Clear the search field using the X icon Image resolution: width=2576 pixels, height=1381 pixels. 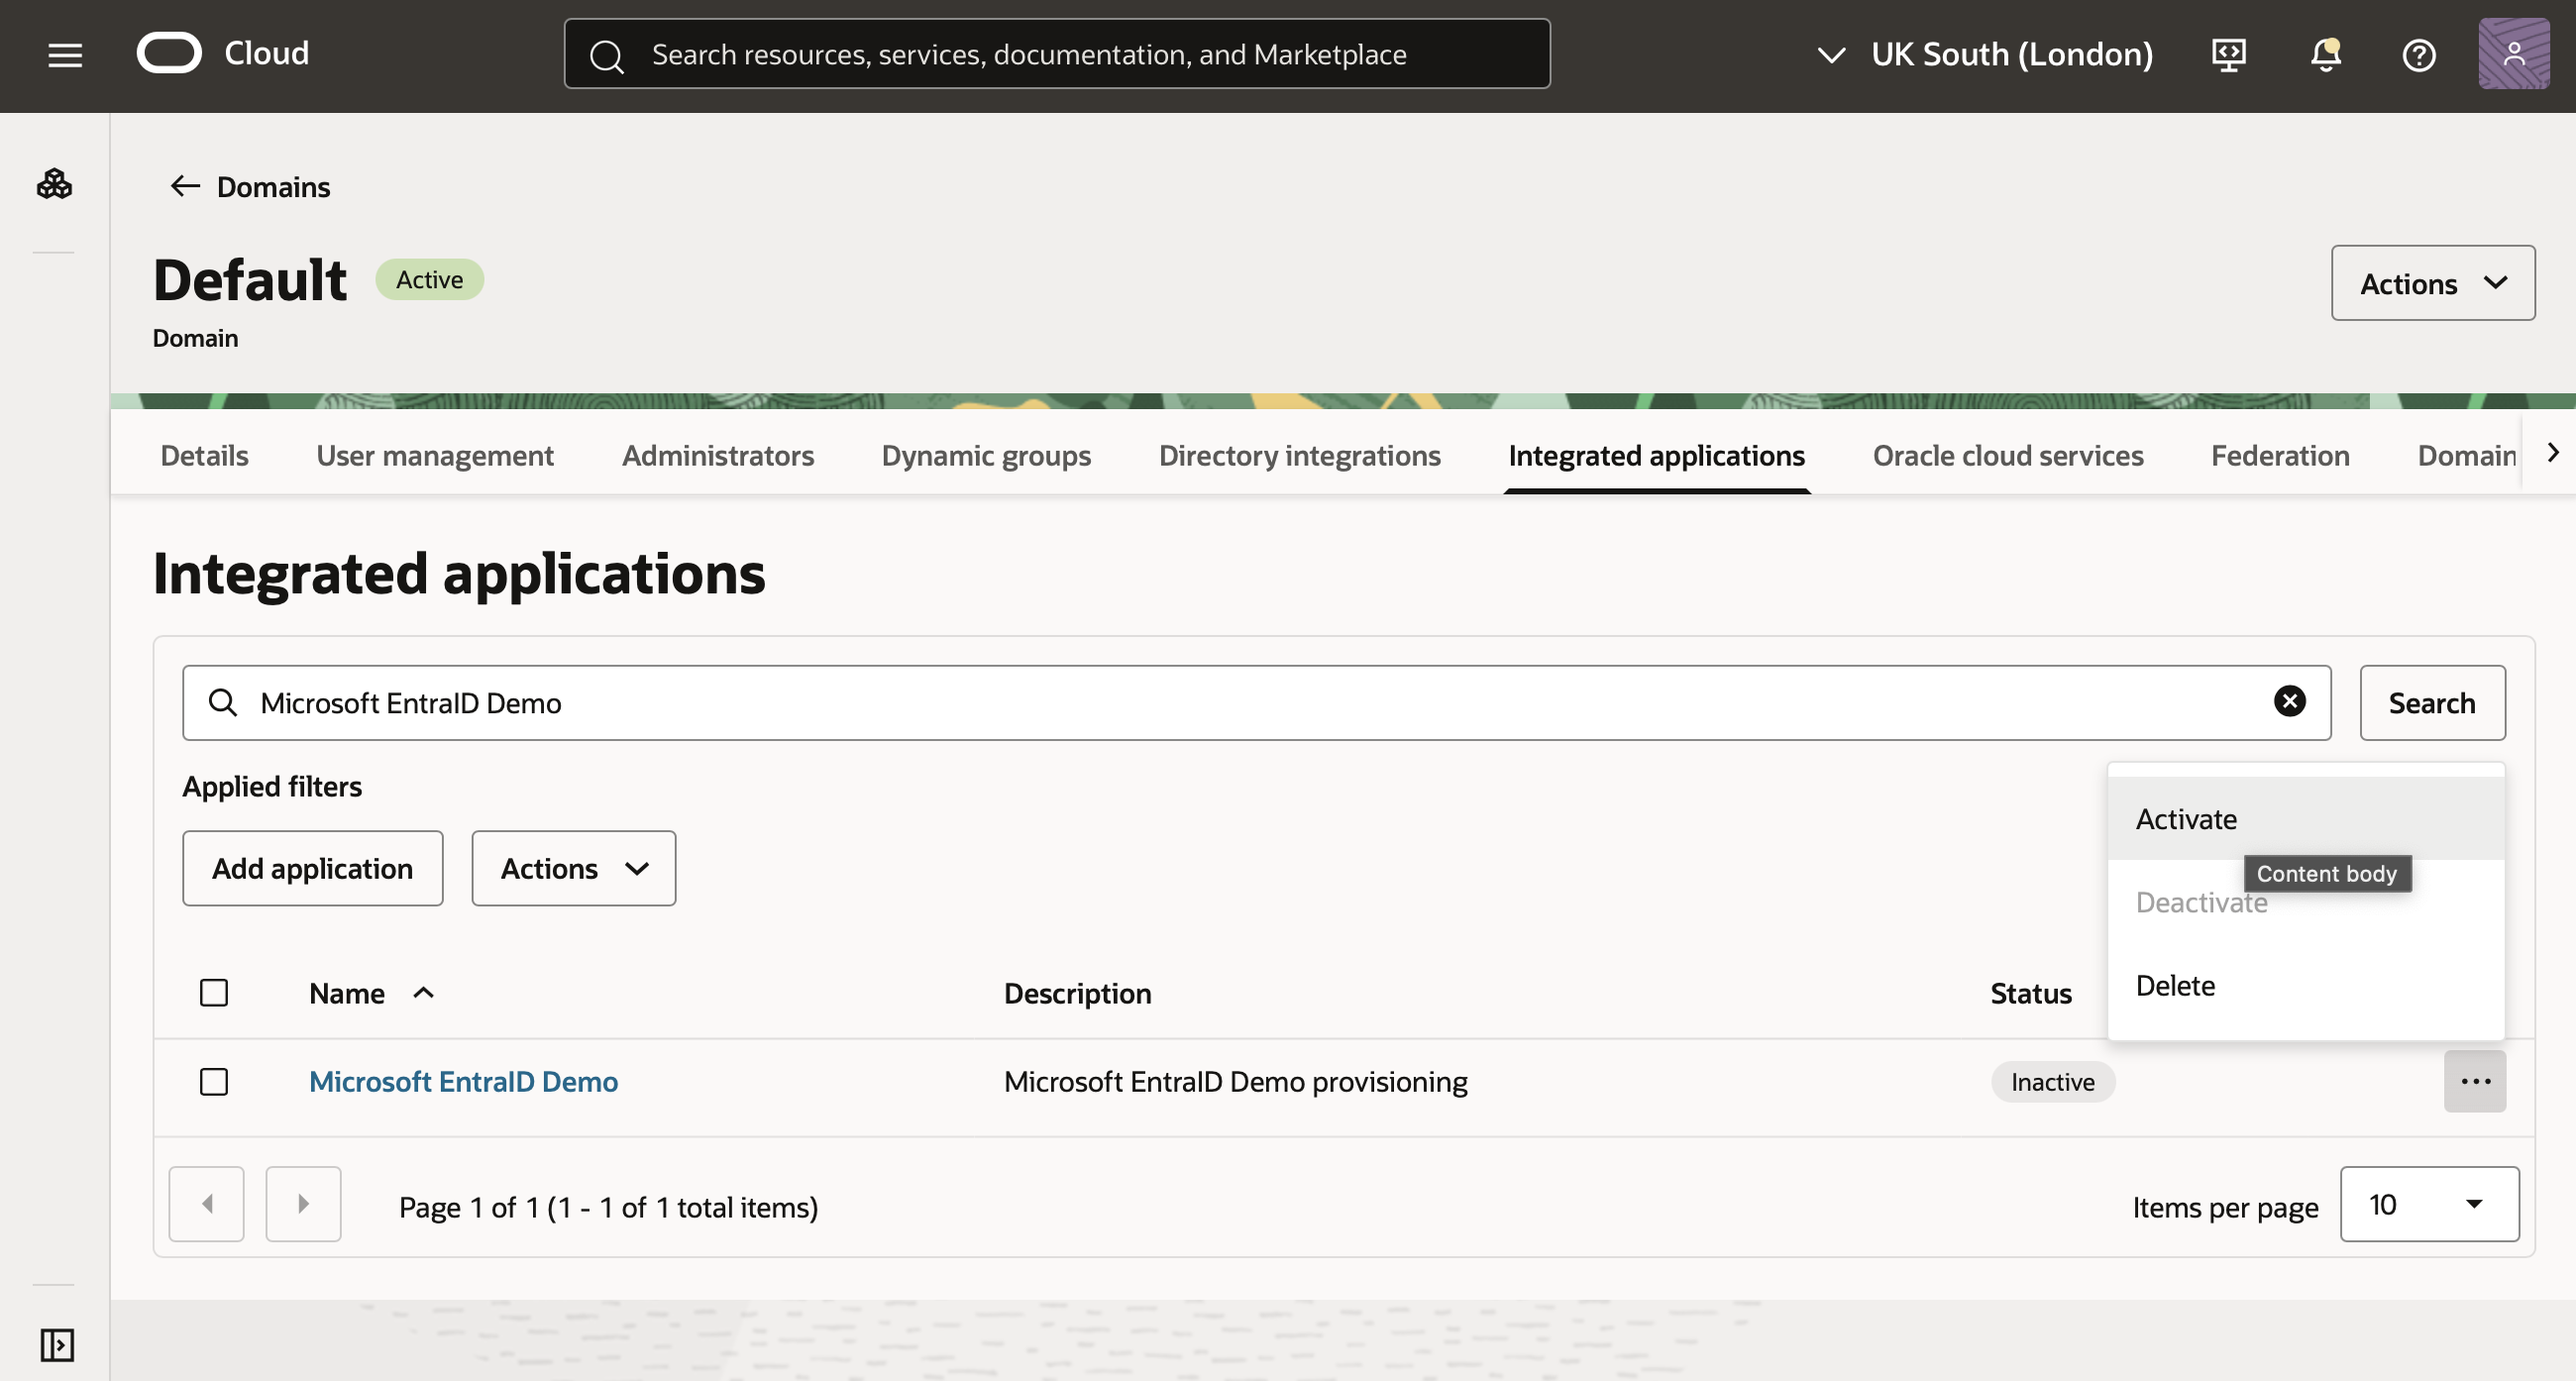(2290, 701)
